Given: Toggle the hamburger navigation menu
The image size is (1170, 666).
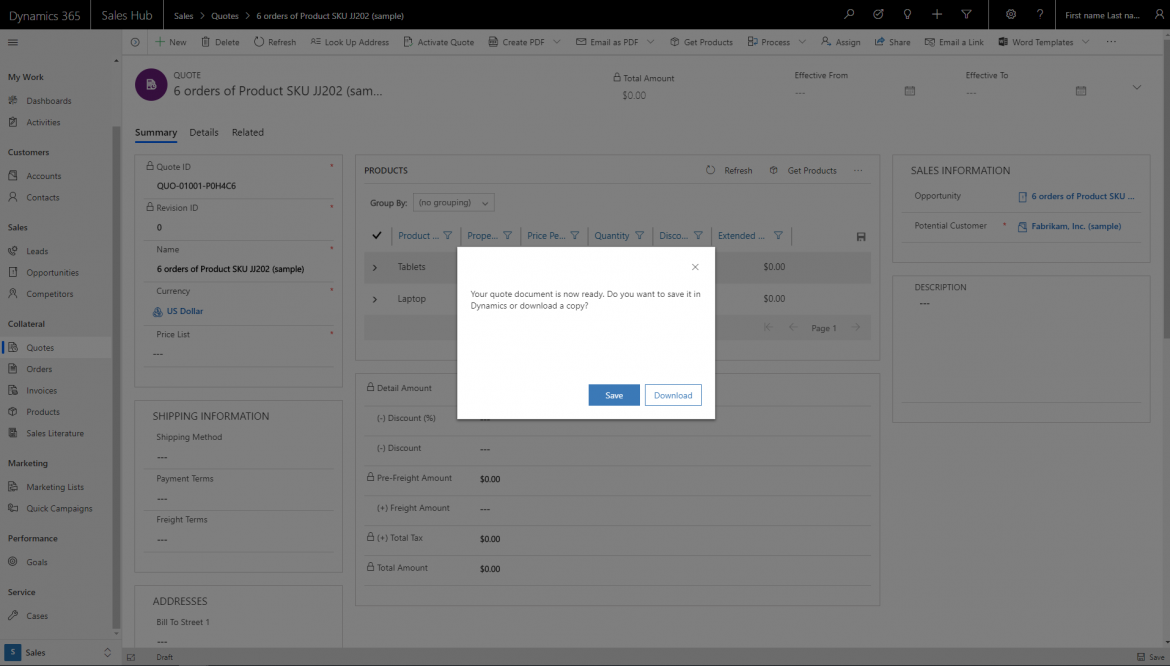Looking at the screenshot, I should 13,43.
